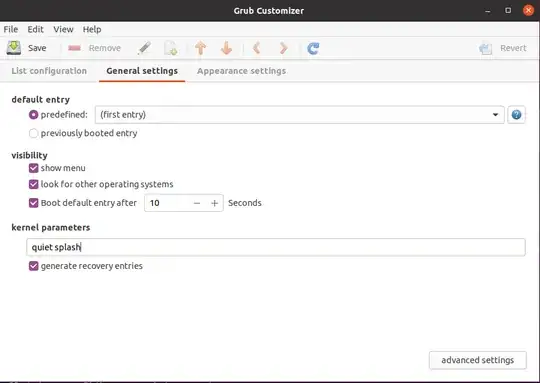
Task: Switch to Appearance settings tab
Action: point(241,71)
